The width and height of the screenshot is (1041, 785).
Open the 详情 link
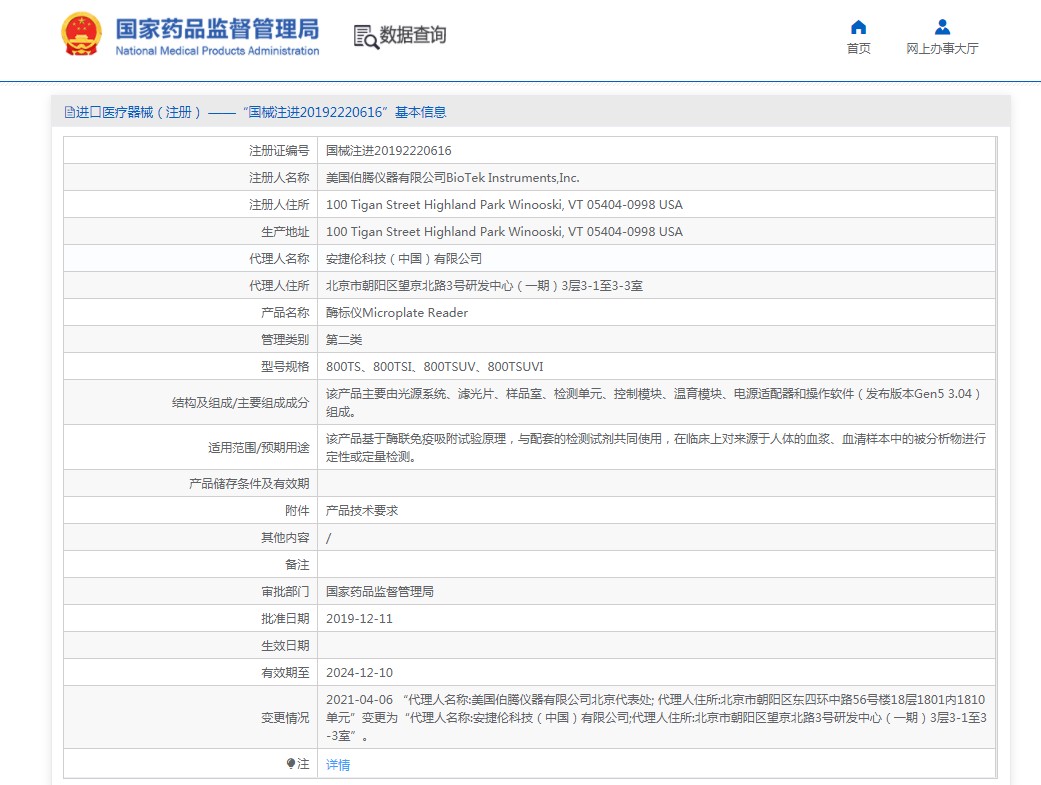point(338,765)
